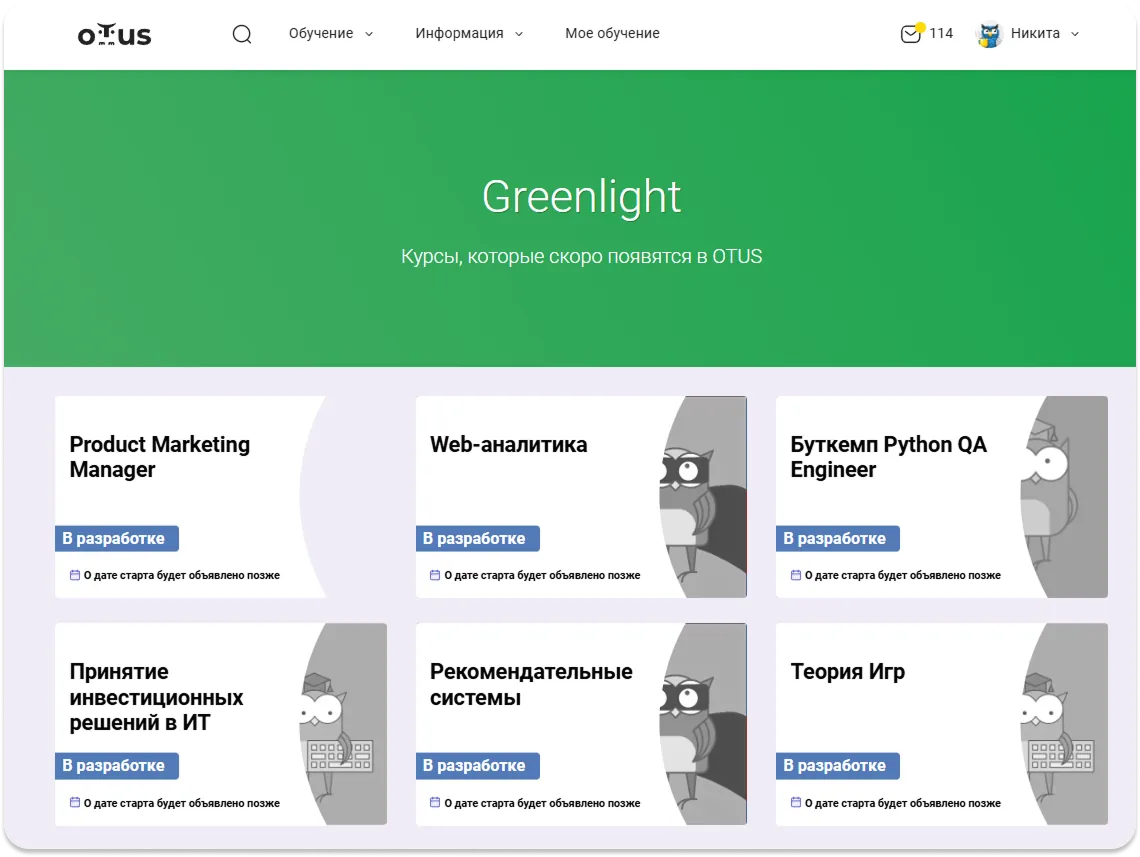Open the search magnifier icon
Screen dimensions: 1140x857
tap(242, 33)
